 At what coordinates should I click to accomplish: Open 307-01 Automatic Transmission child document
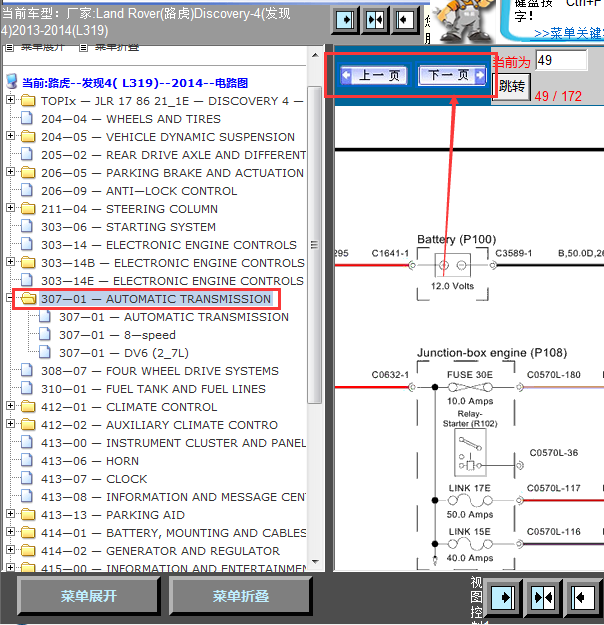coord(174,317)
